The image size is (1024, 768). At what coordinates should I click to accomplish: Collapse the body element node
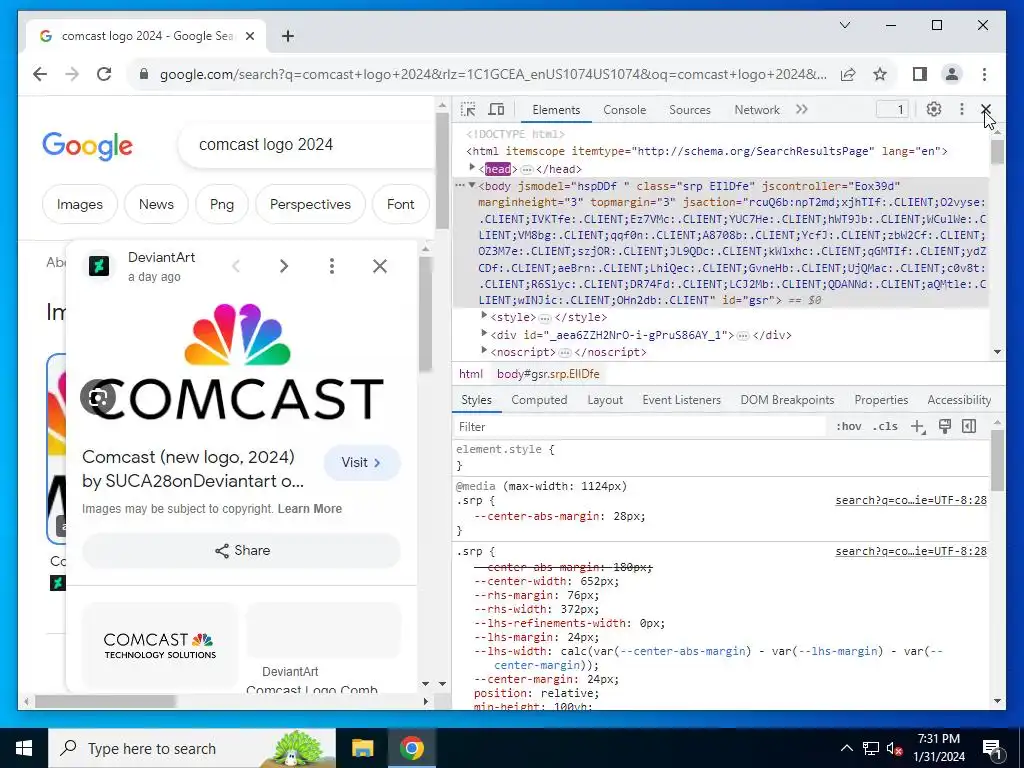472,185
